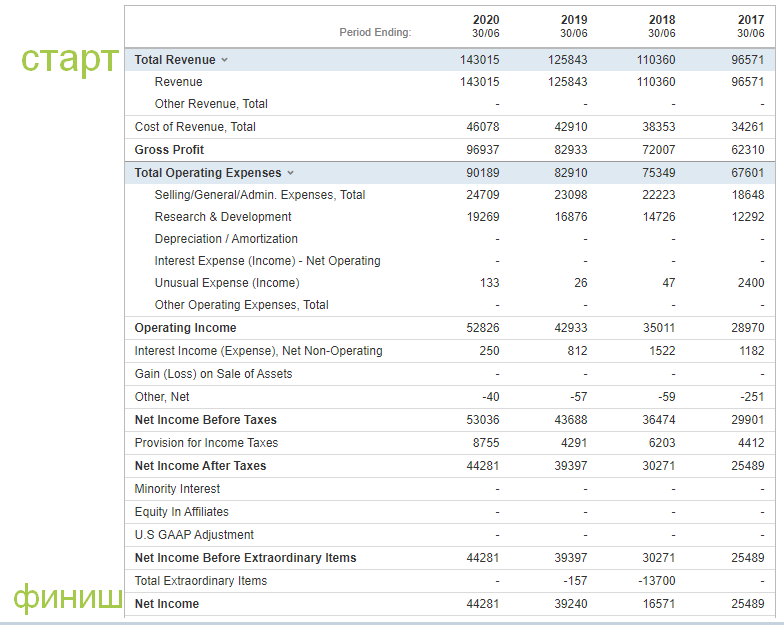The width and height of the screenshot is (784, 625).
Task: Click 2018 Total Revenue value 110360
Action: point(656,60)
